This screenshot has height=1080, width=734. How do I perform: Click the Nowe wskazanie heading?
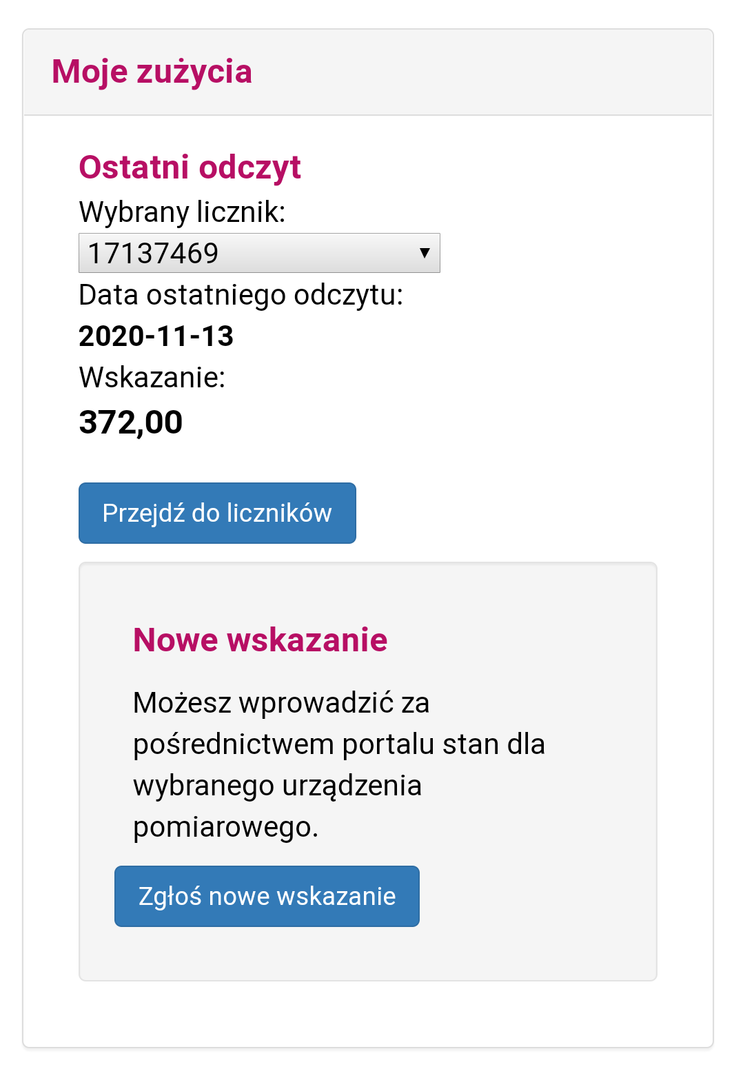point(260,639)
